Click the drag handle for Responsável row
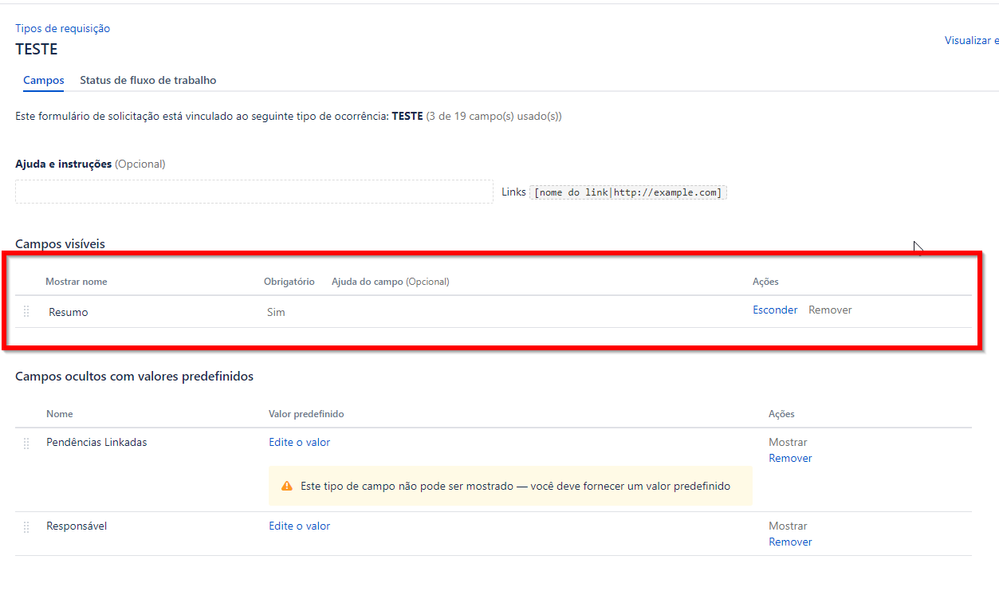Viewport: 999px width, 608px height. [x=26, y=527]
